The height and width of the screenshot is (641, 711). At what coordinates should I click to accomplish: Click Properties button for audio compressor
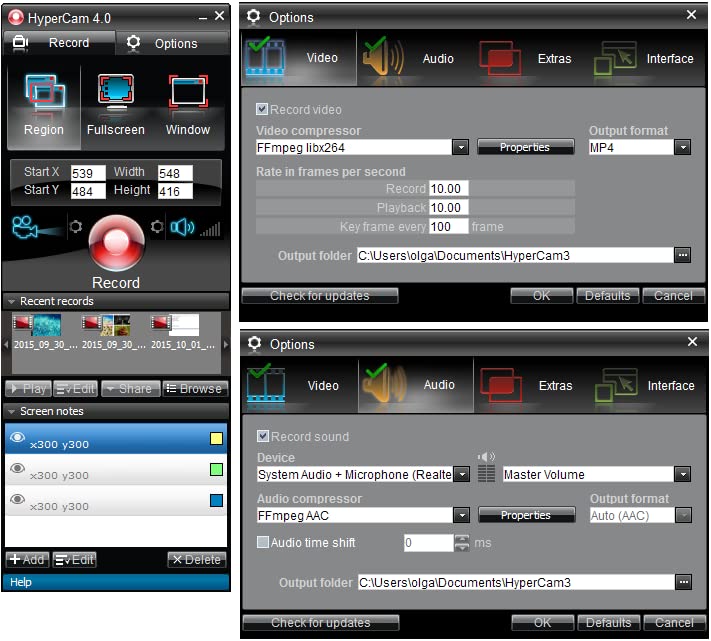pos(526,515)
